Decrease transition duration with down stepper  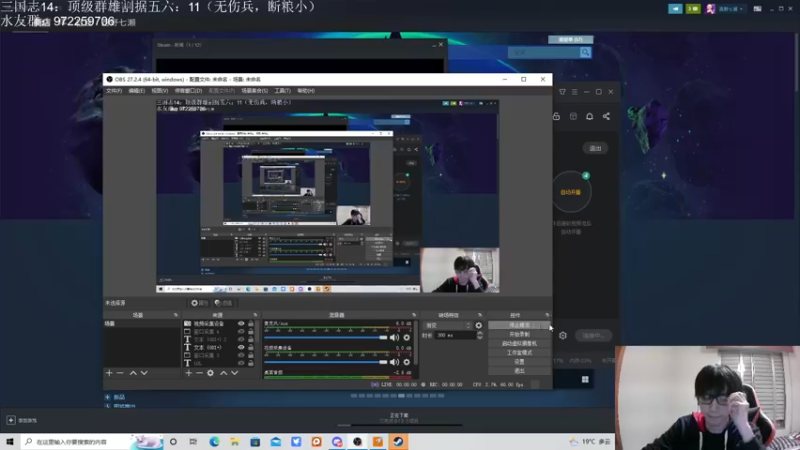click(x=480, y=337)
